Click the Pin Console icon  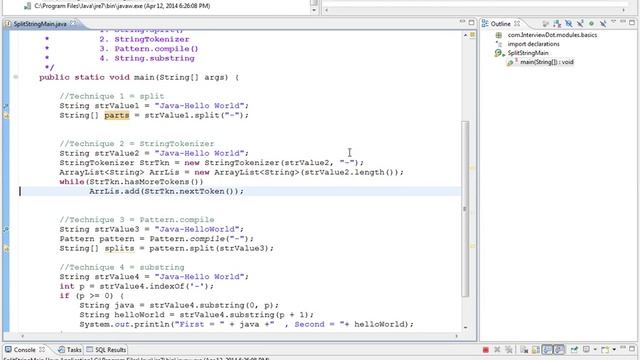click(x=574, y=349)
